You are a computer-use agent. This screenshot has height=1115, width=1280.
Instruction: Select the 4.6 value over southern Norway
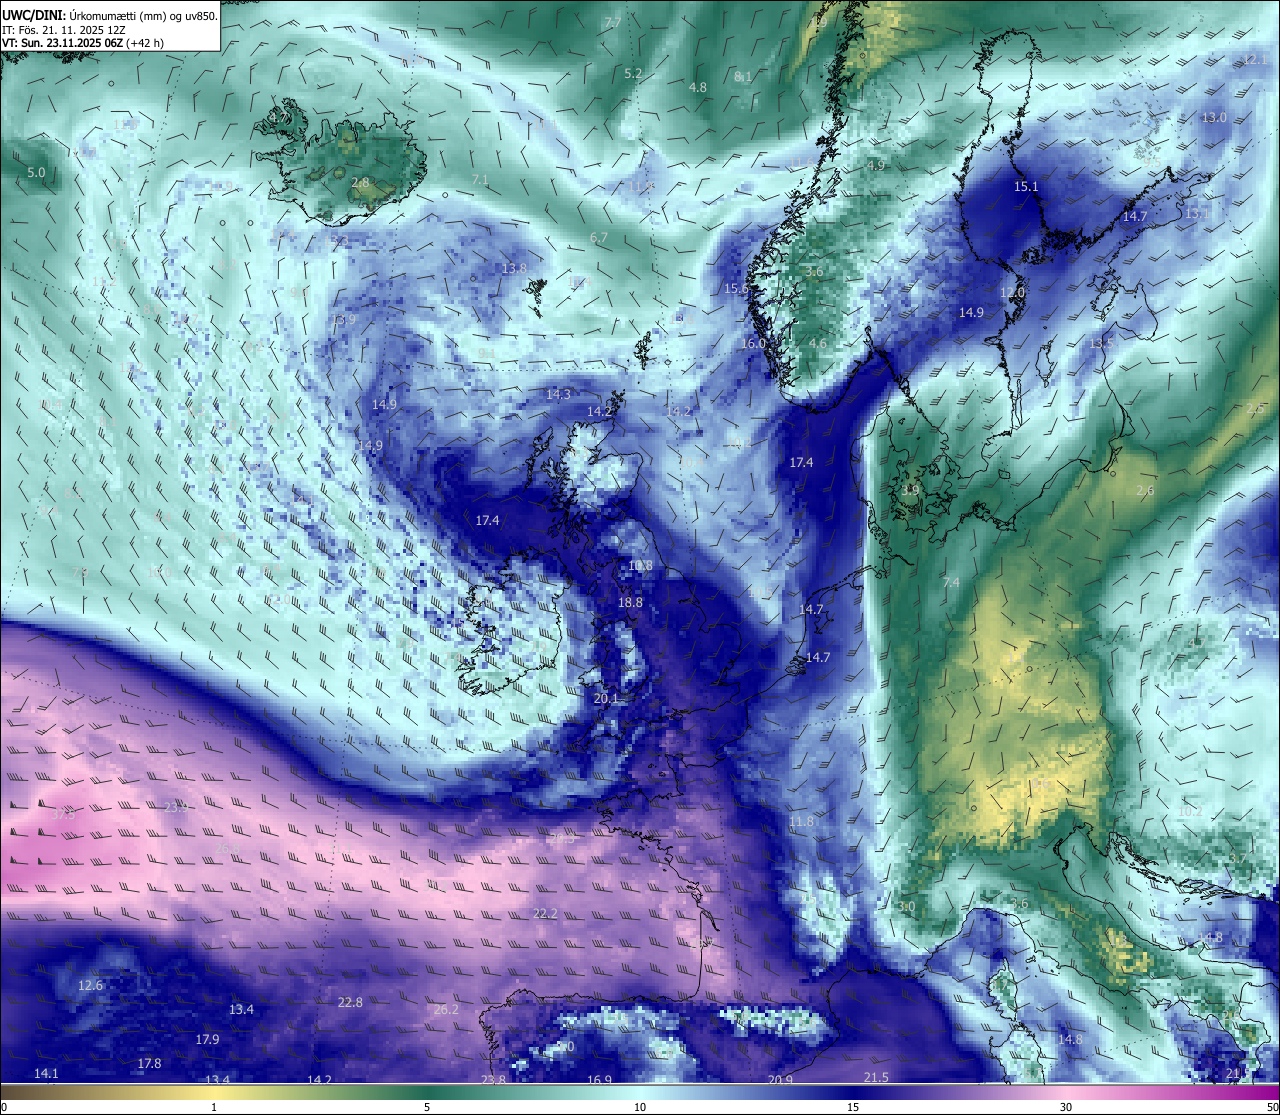click(x=818, y=344)
